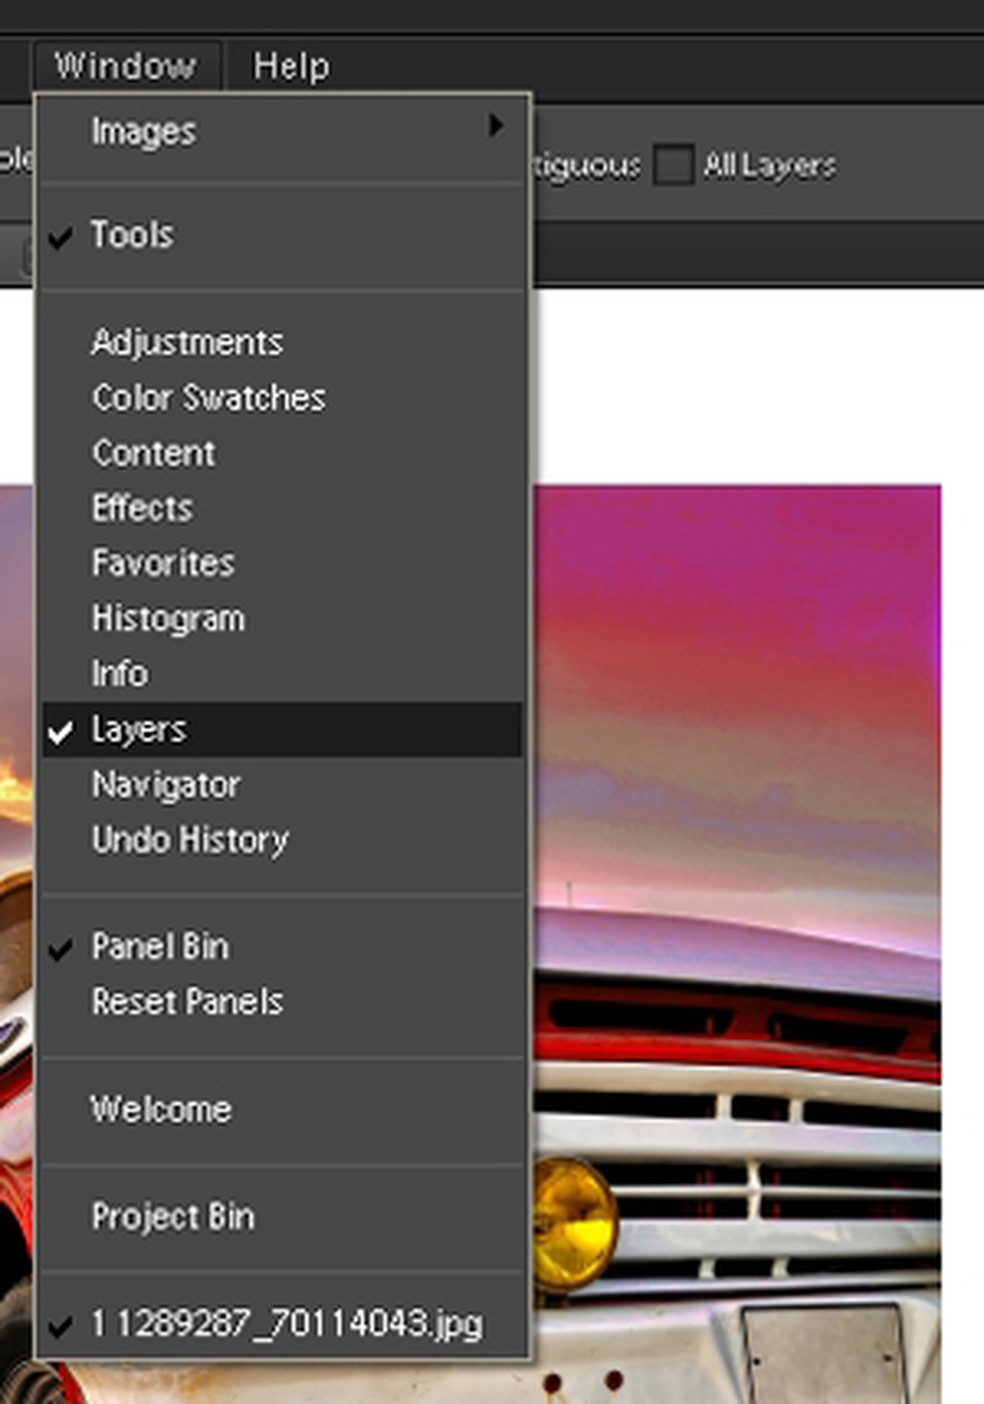Enable the All Layers checkbox
984x1404 pixels.
click(673, 165)
